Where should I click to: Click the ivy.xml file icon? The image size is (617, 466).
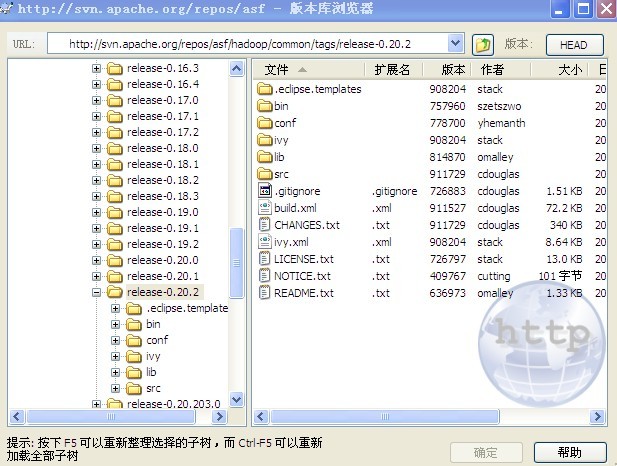264,242
